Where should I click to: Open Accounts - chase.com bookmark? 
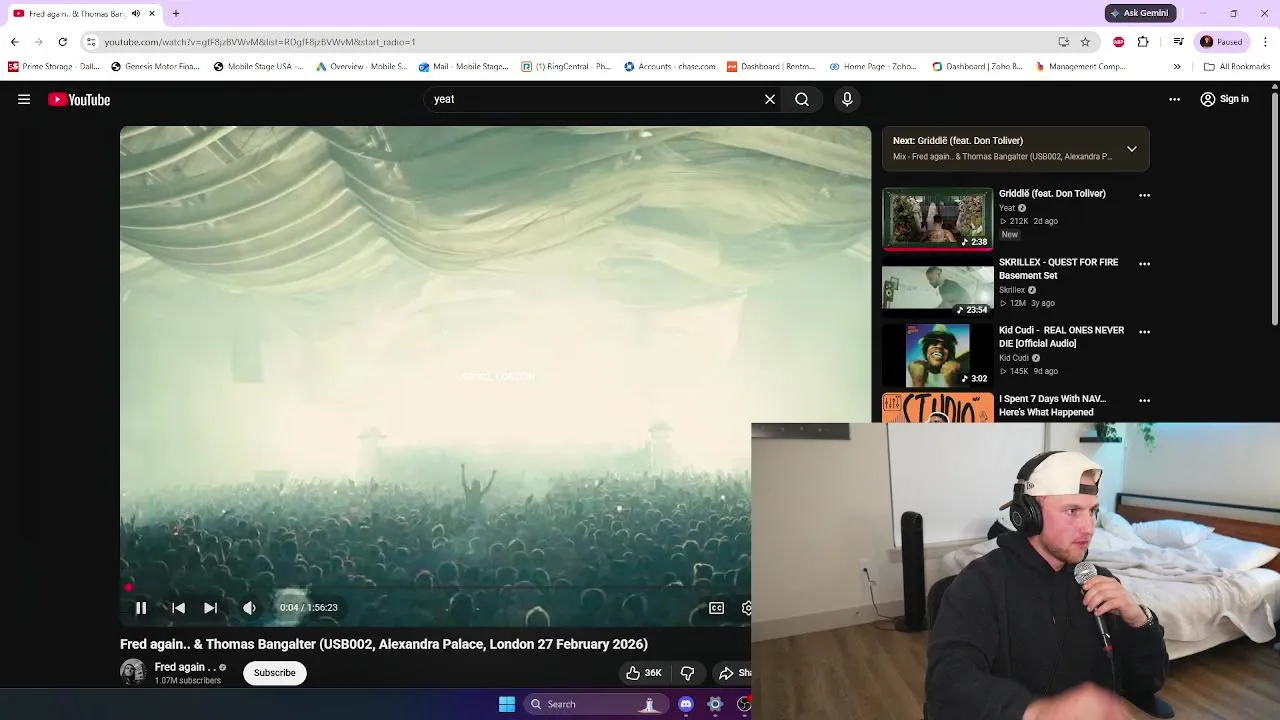click(669, 67)
